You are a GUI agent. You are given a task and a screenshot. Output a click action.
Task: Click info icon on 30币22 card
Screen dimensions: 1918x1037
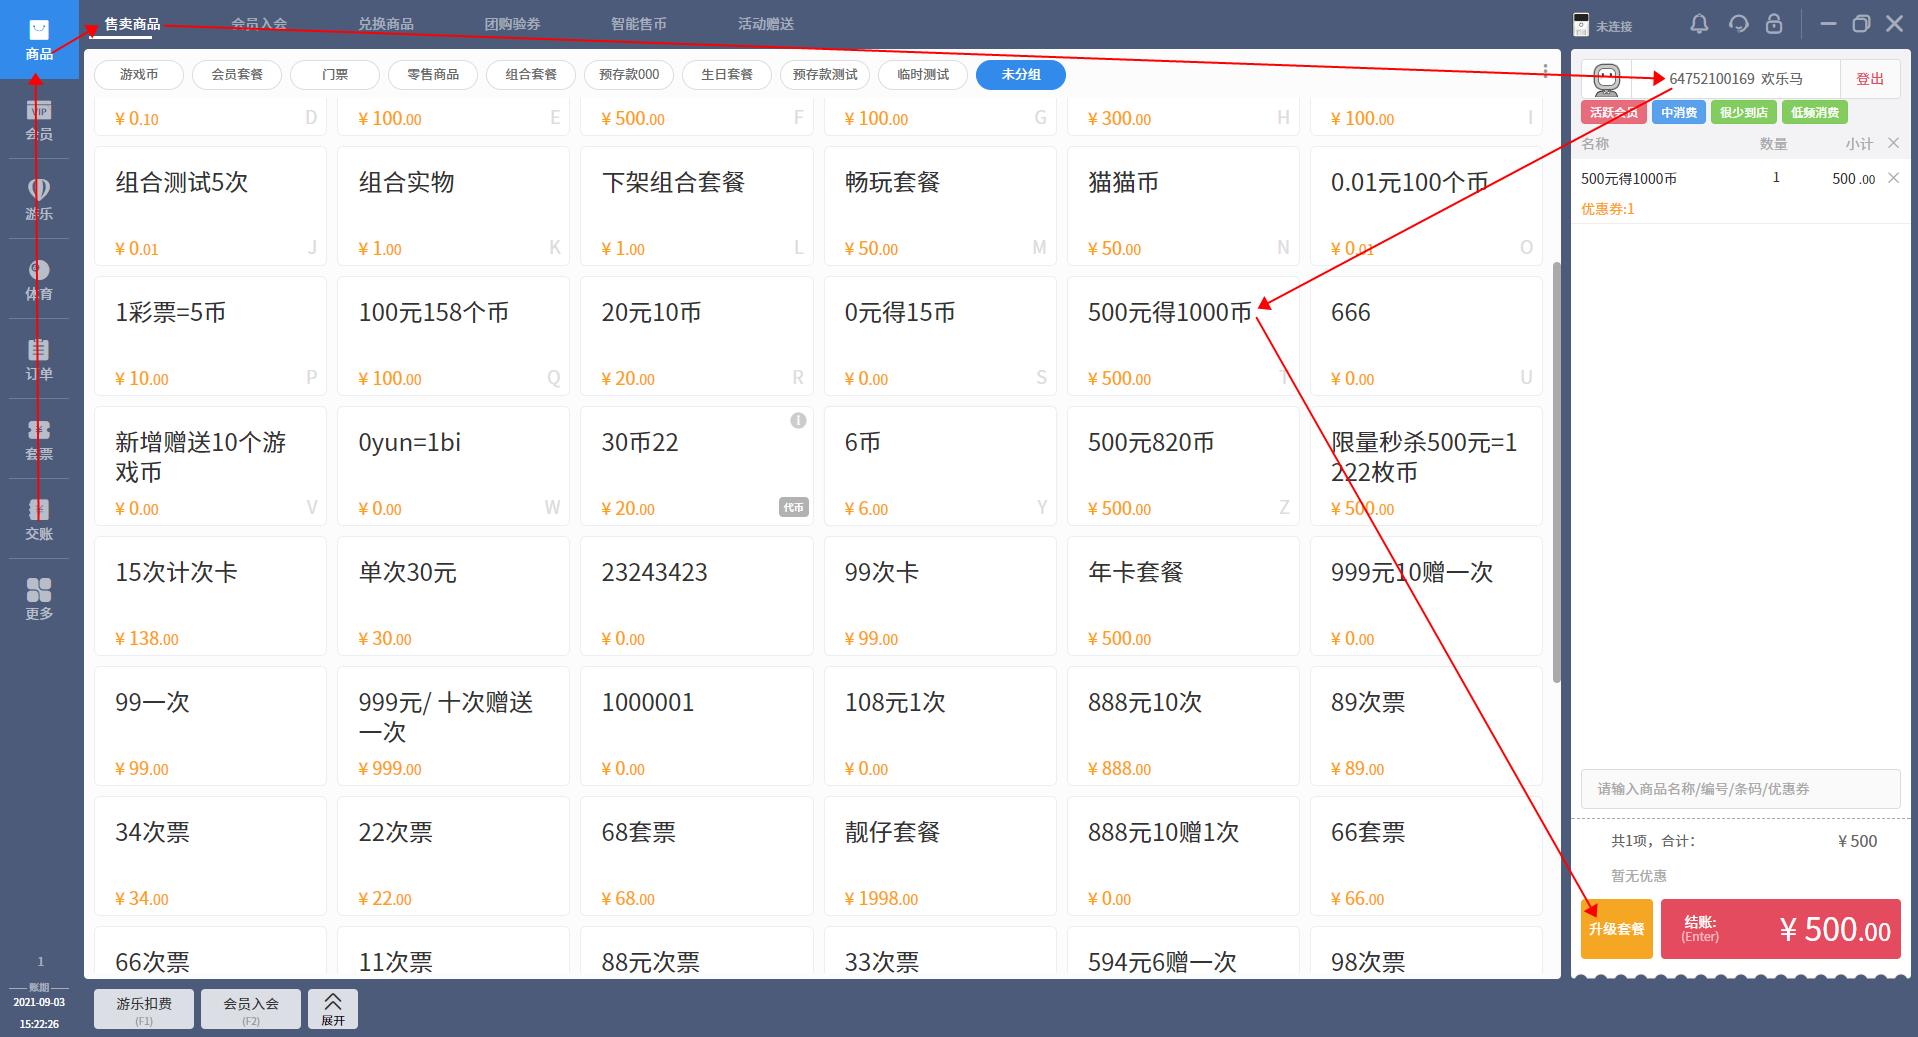click(x=798, y=421)
